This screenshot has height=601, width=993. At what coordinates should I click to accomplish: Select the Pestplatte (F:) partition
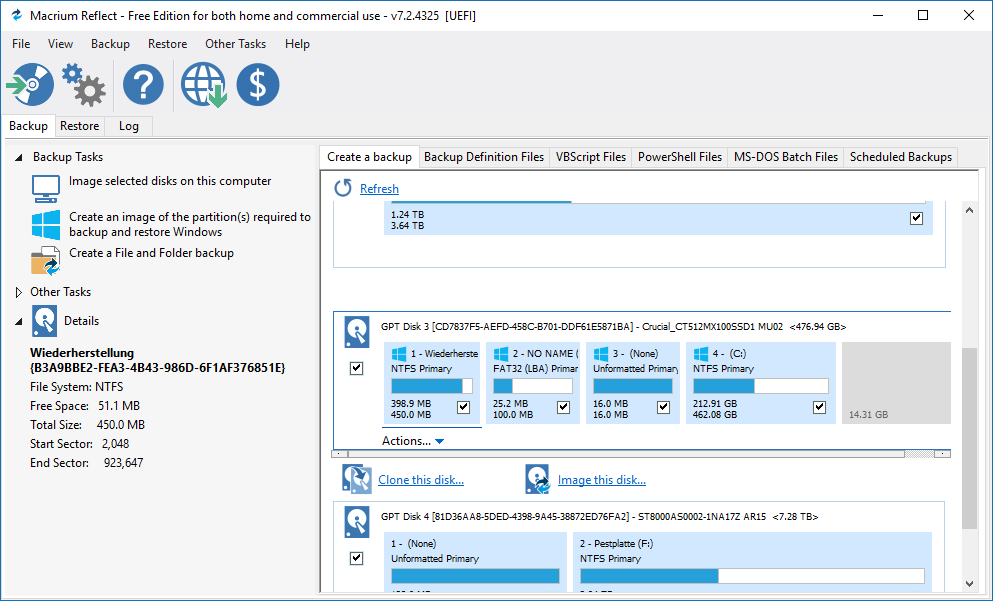pyautogui.click(x=752, y=562)
